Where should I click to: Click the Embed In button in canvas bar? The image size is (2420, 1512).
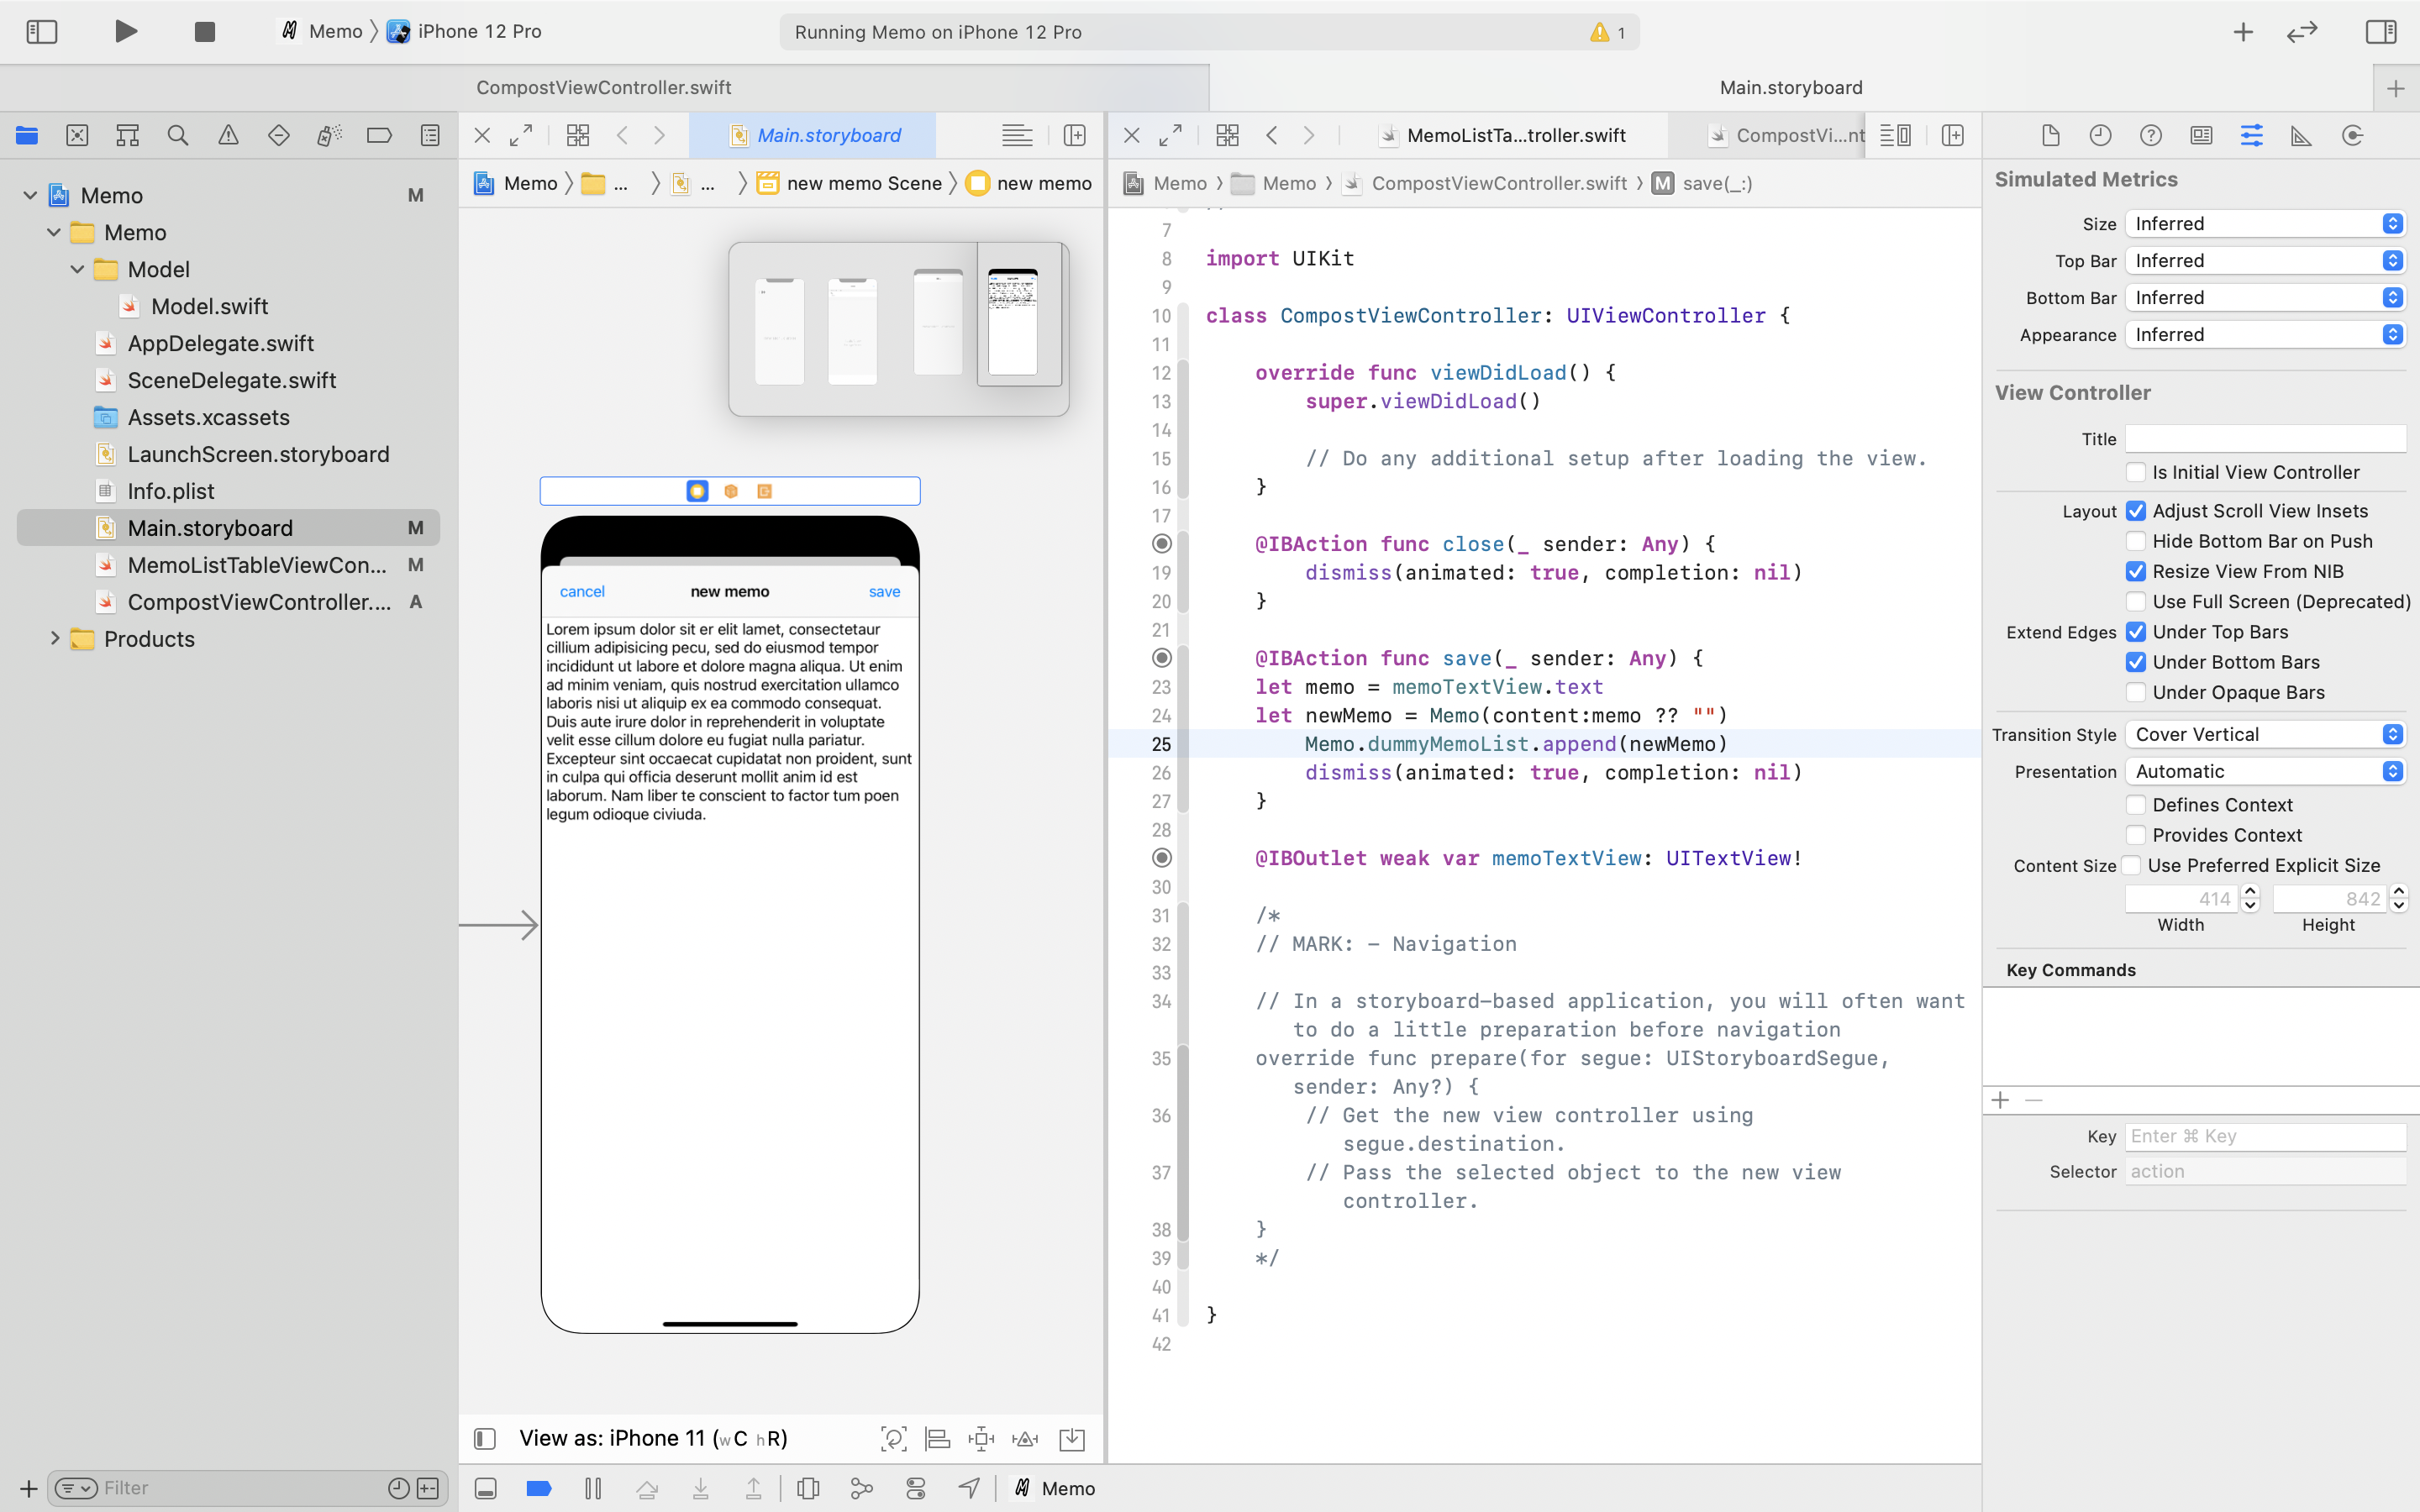click(1071, 1438)
